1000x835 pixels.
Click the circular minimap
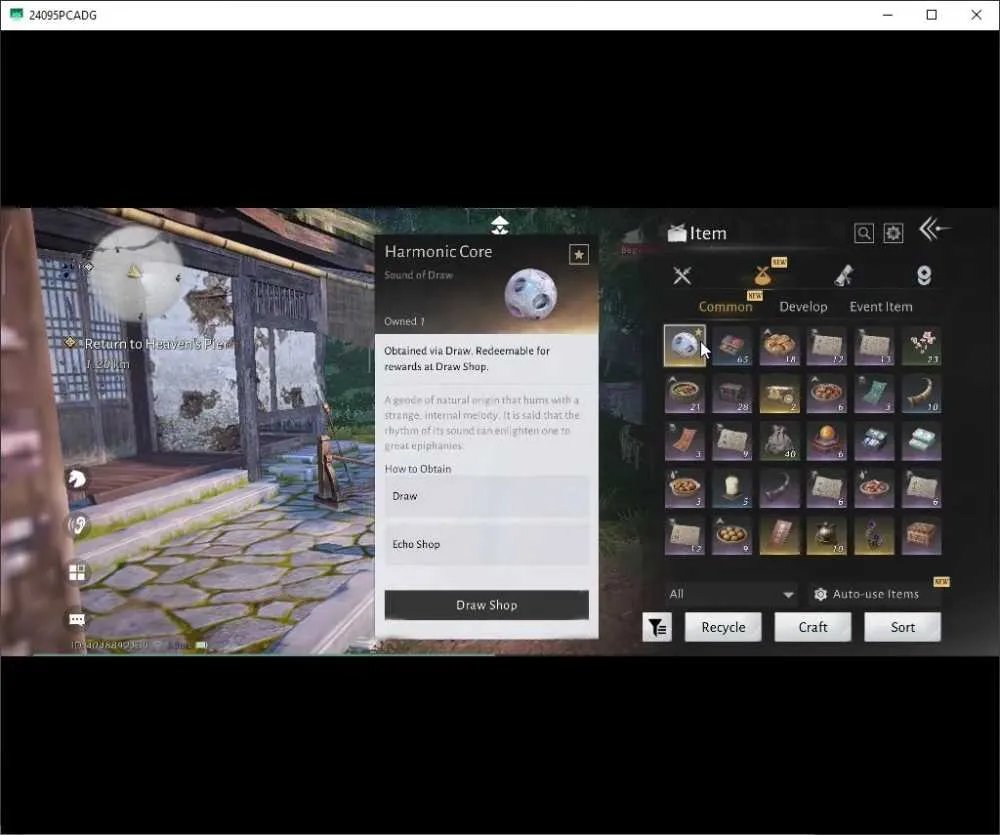pyautogui.click(x=135, y=271)
